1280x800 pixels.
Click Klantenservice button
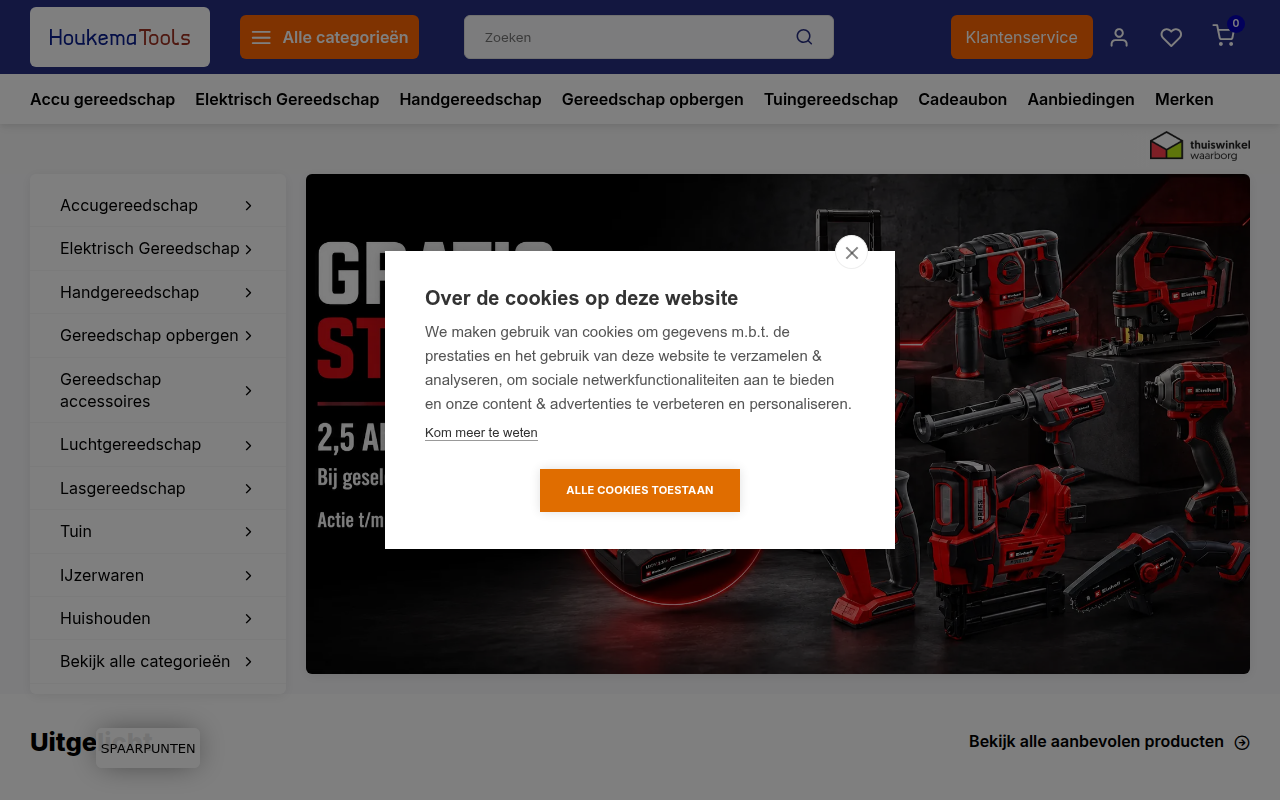click(1021, 37)
